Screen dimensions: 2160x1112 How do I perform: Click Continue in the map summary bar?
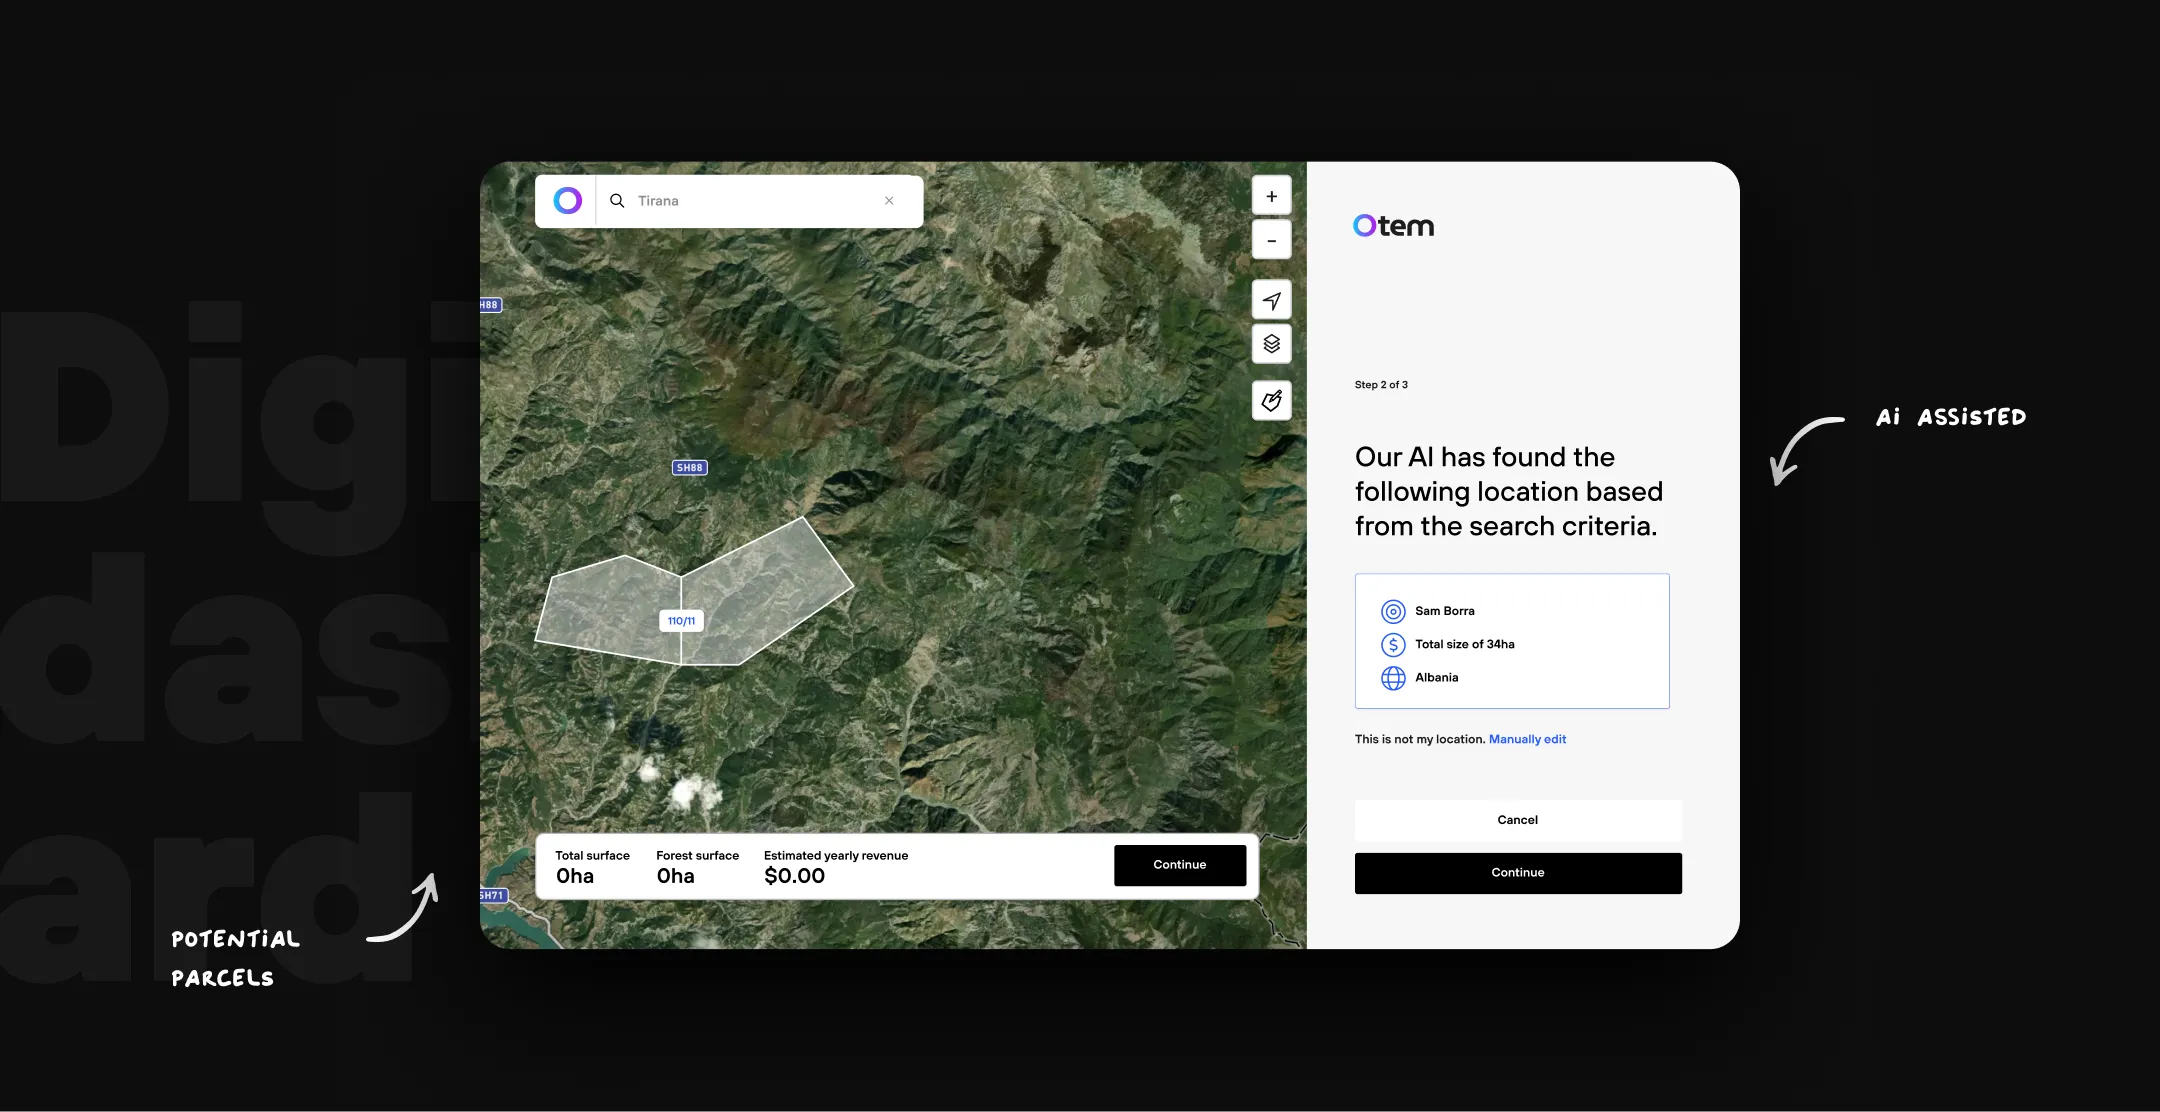click(x=1180, y=865)
